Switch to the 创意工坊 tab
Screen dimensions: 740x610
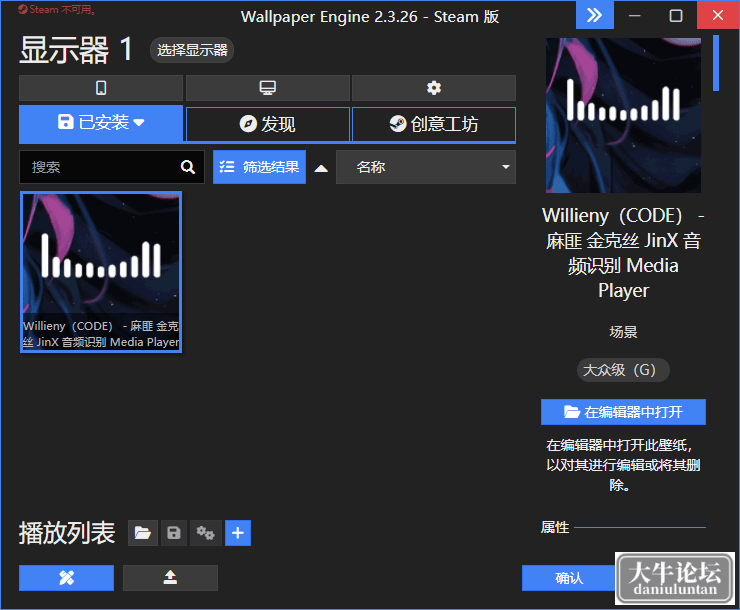tap(434, 124)
